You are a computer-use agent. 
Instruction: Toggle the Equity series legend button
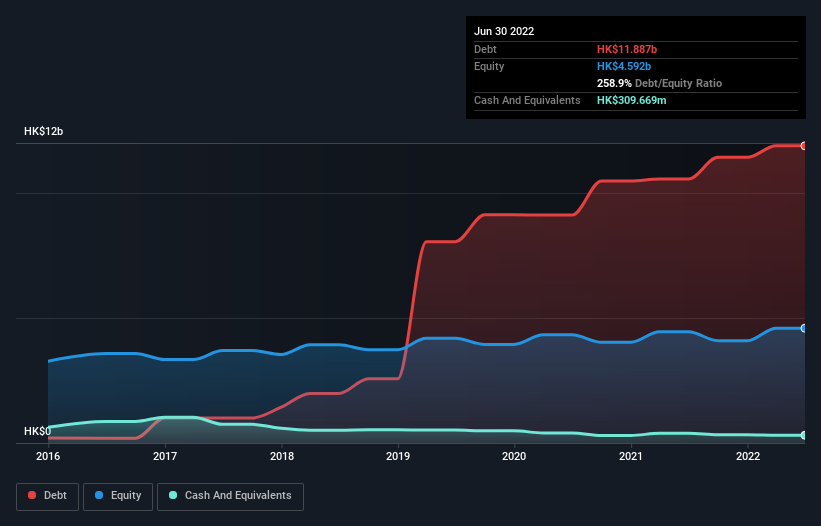(118, 496)
